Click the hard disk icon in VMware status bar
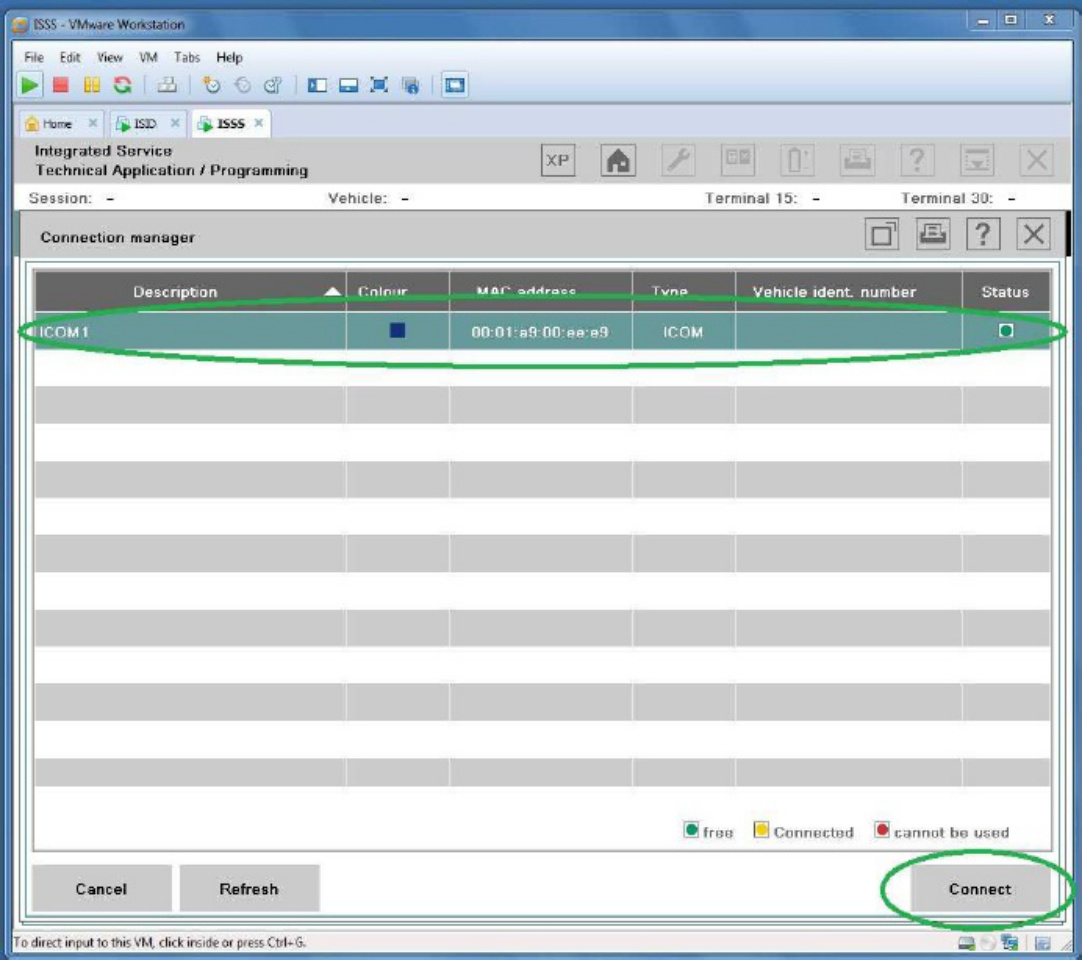The height and width of the screenshot is (960, 1082). 966,943
